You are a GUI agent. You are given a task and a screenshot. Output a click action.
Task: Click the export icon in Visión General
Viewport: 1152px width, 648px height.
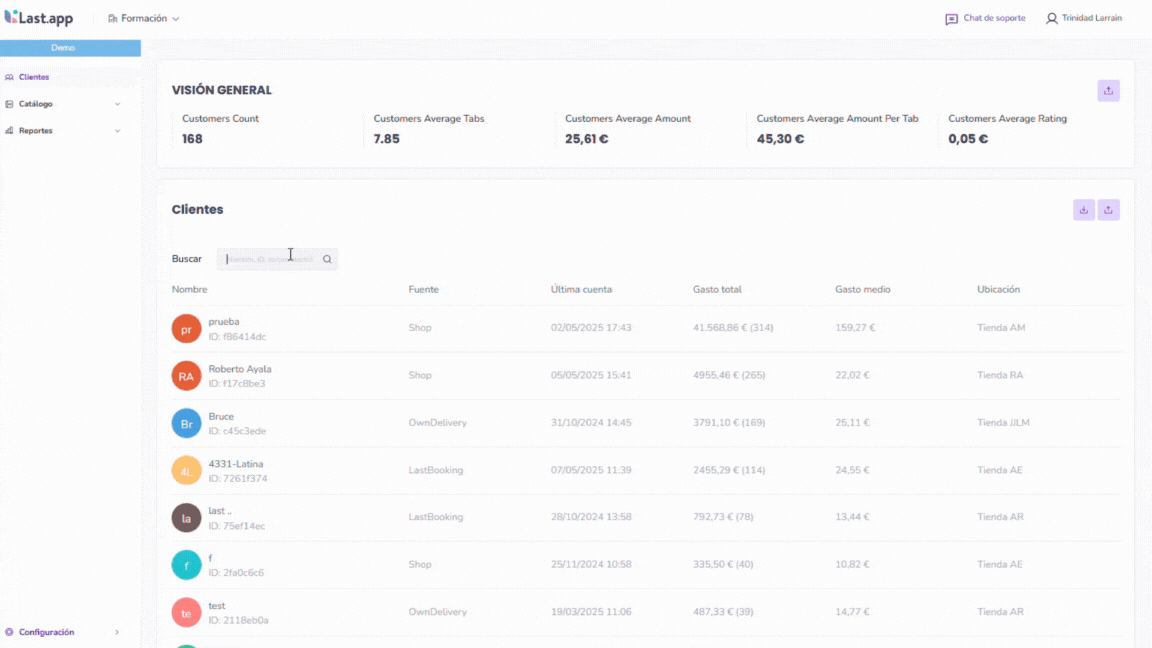click(1108, 91)
